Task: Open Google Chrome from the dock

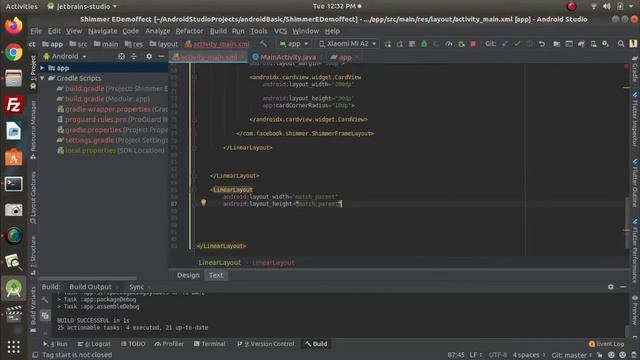Action: (13, 52)
